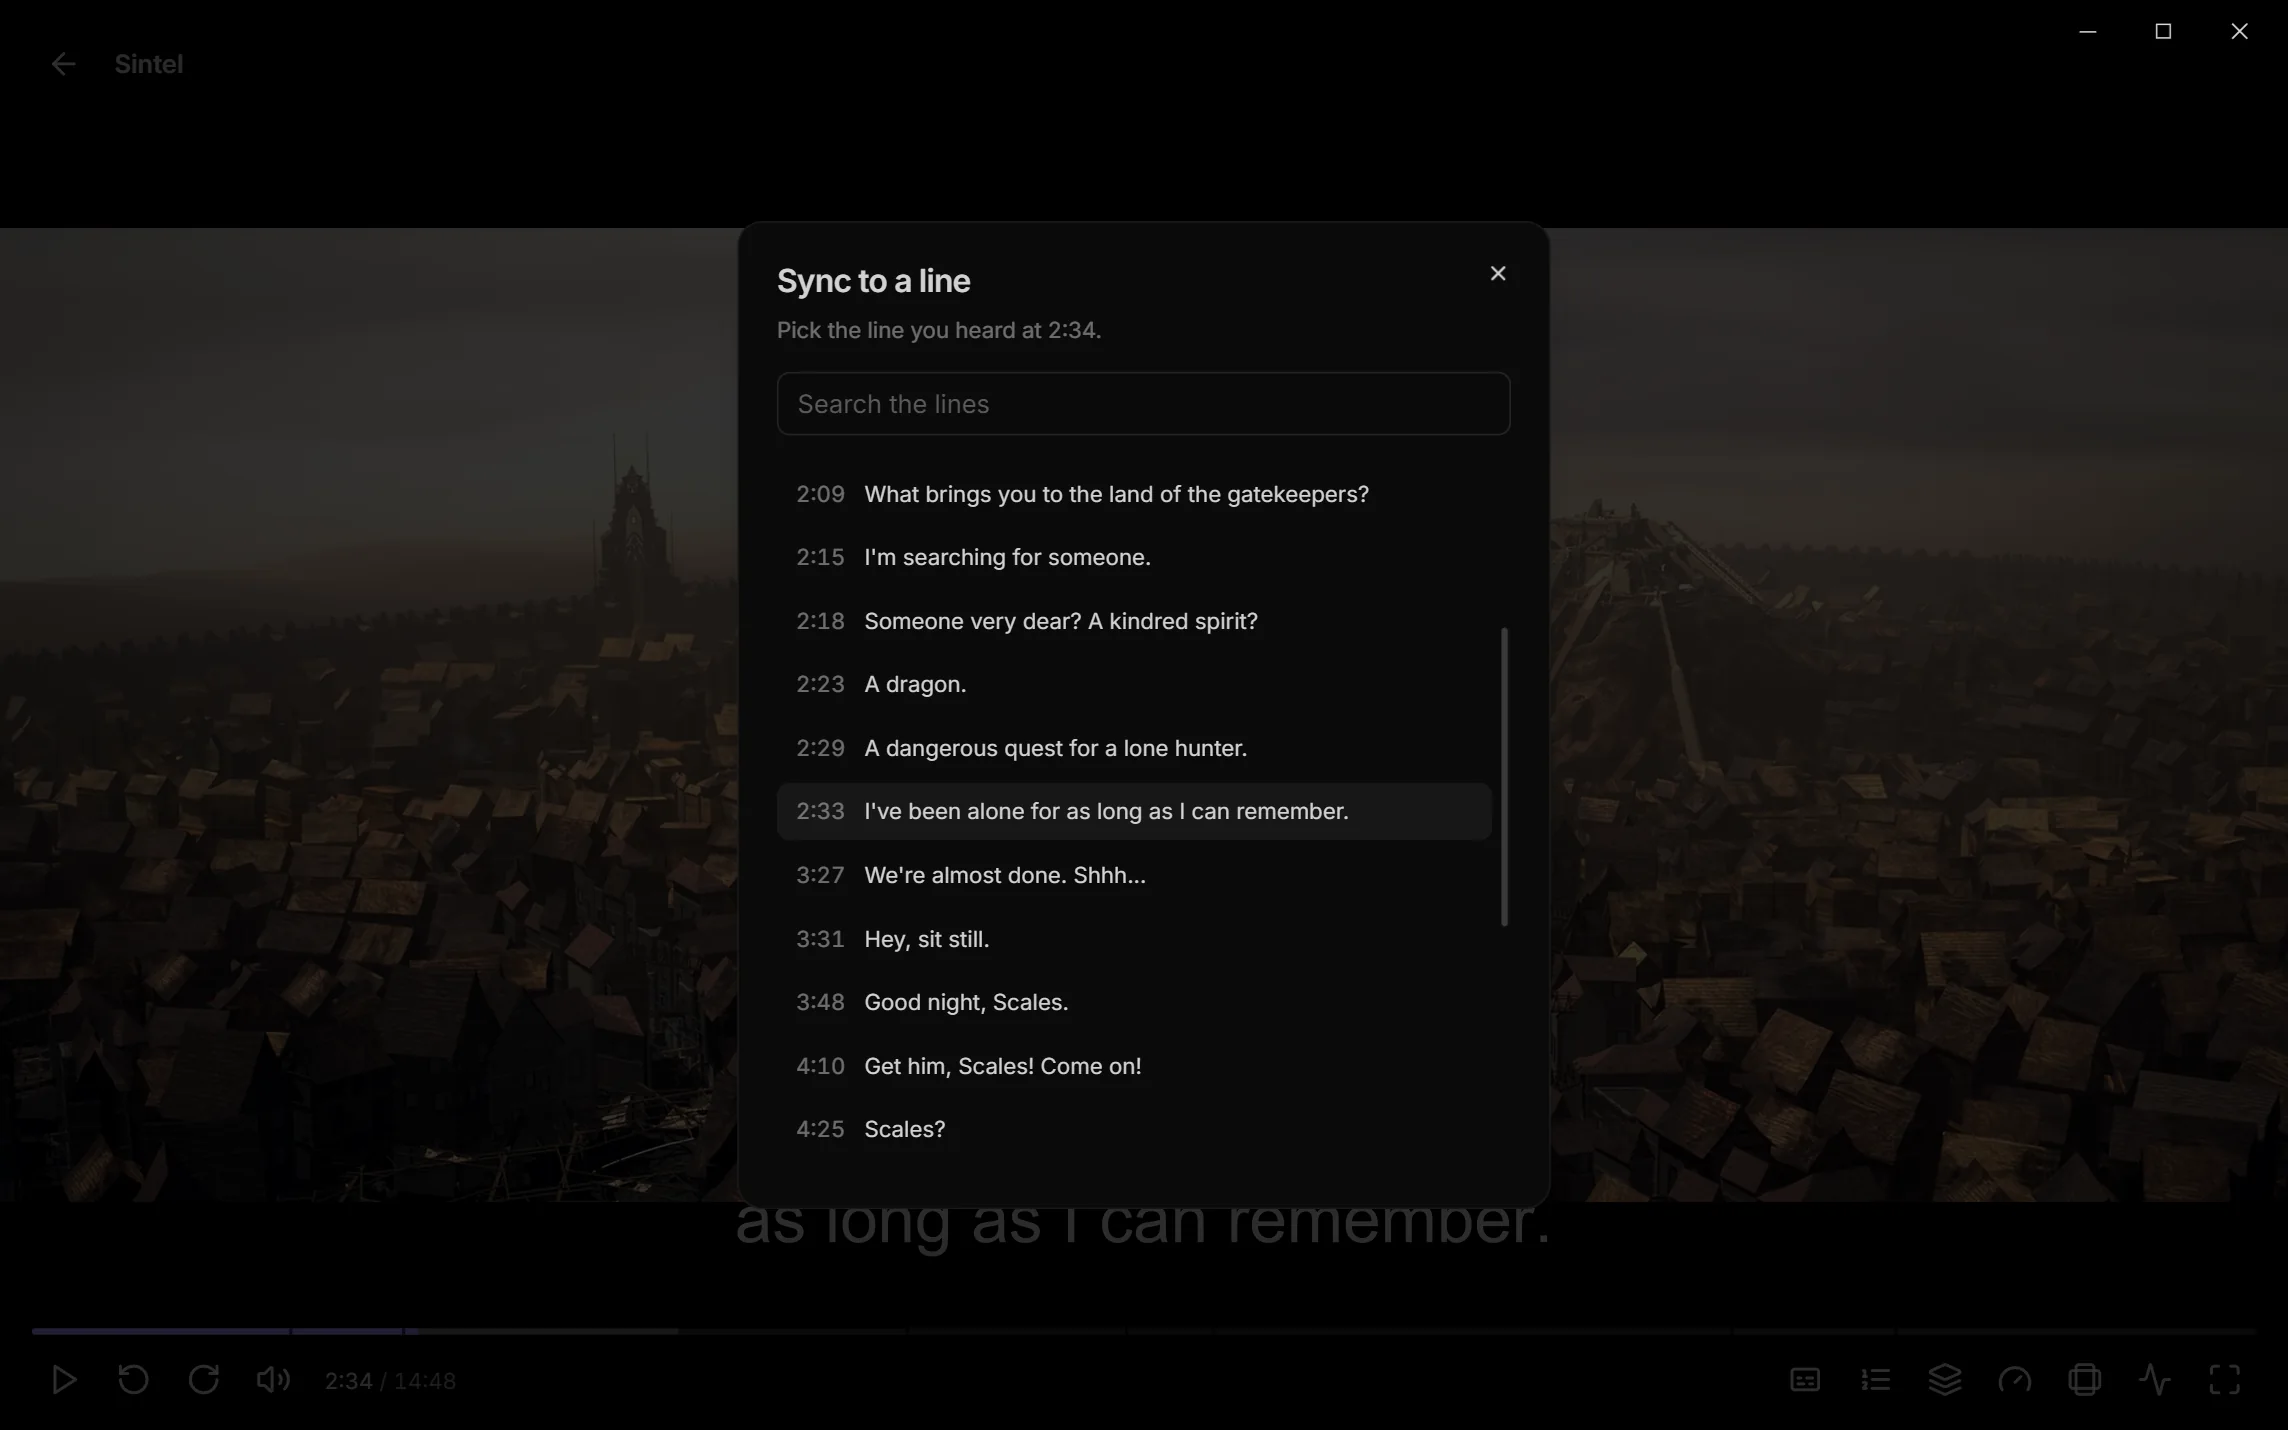
Task: Pick "A dangerous quest for a lone hunter."
Action: click(1134, 748)
